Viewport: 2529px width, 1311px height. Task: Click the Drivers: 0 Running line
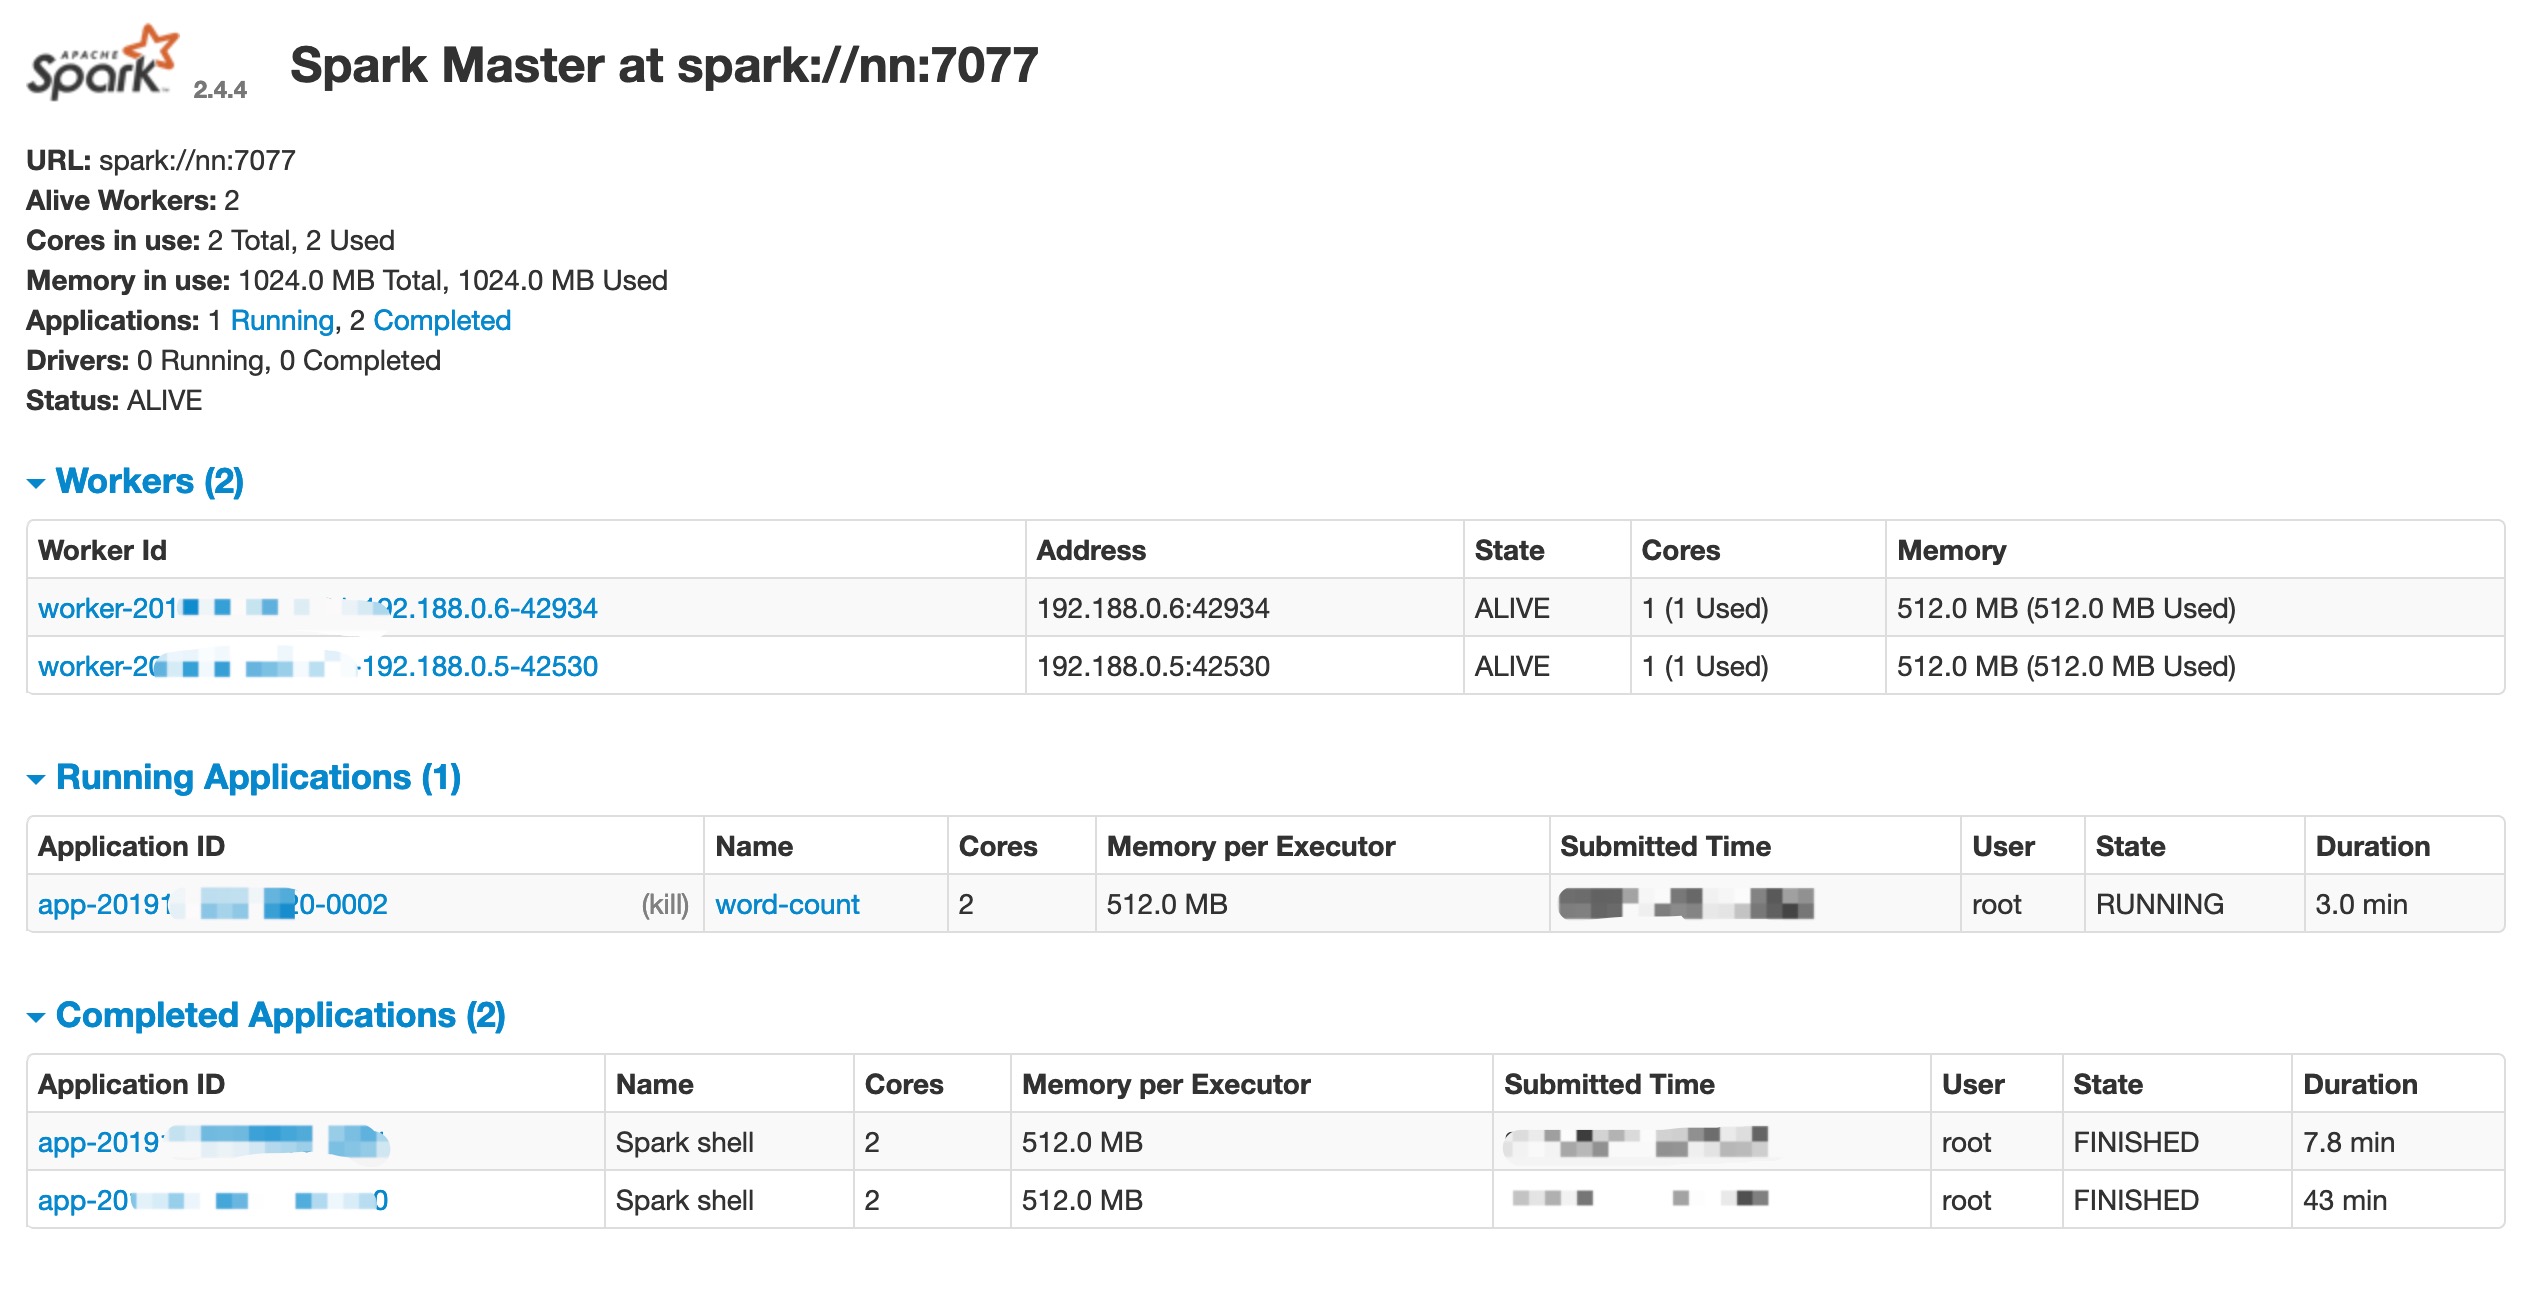click(233, 360)
